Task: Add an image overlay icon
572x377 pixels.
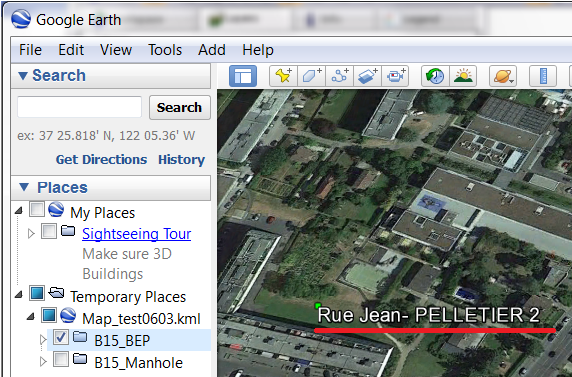Action: tap(367, 76)
